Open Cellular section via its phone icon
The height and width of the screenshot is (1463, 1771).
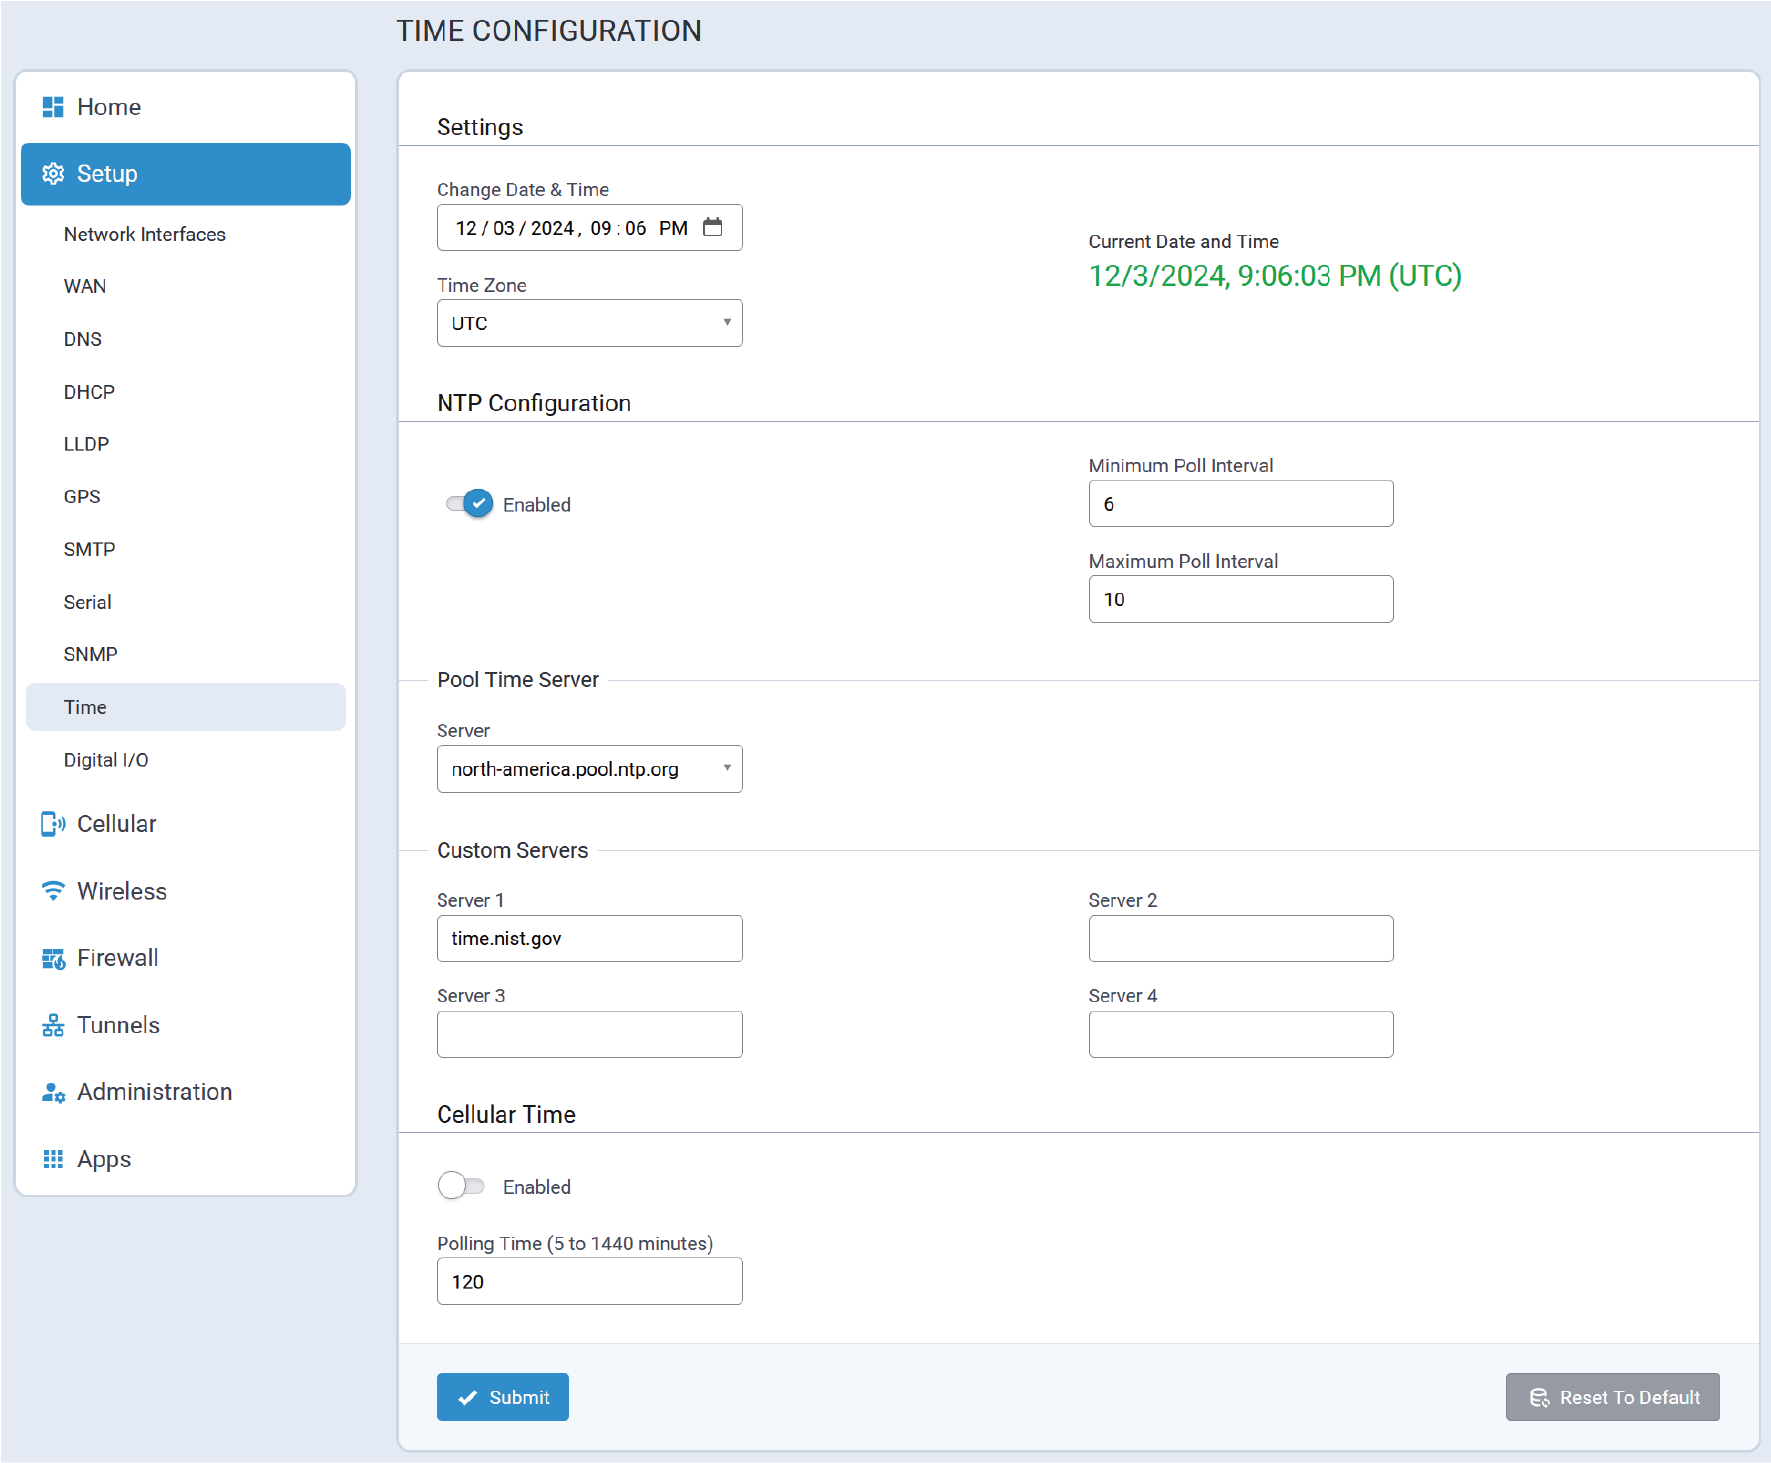point(53,824)
